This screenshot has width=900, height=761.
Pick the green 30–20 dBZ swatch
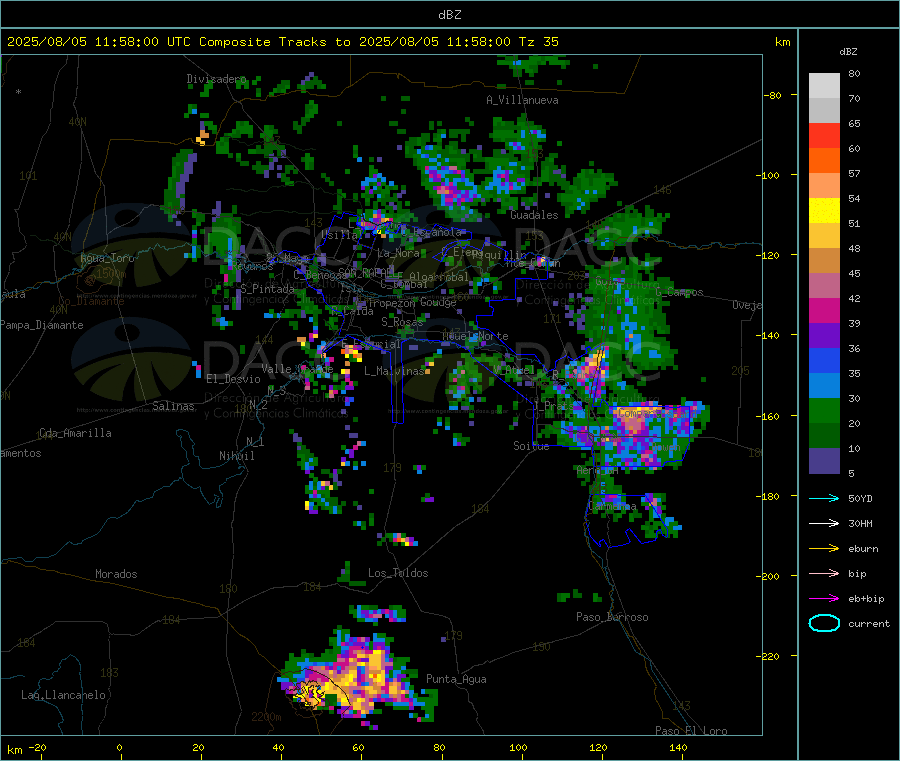click(824, 411)
